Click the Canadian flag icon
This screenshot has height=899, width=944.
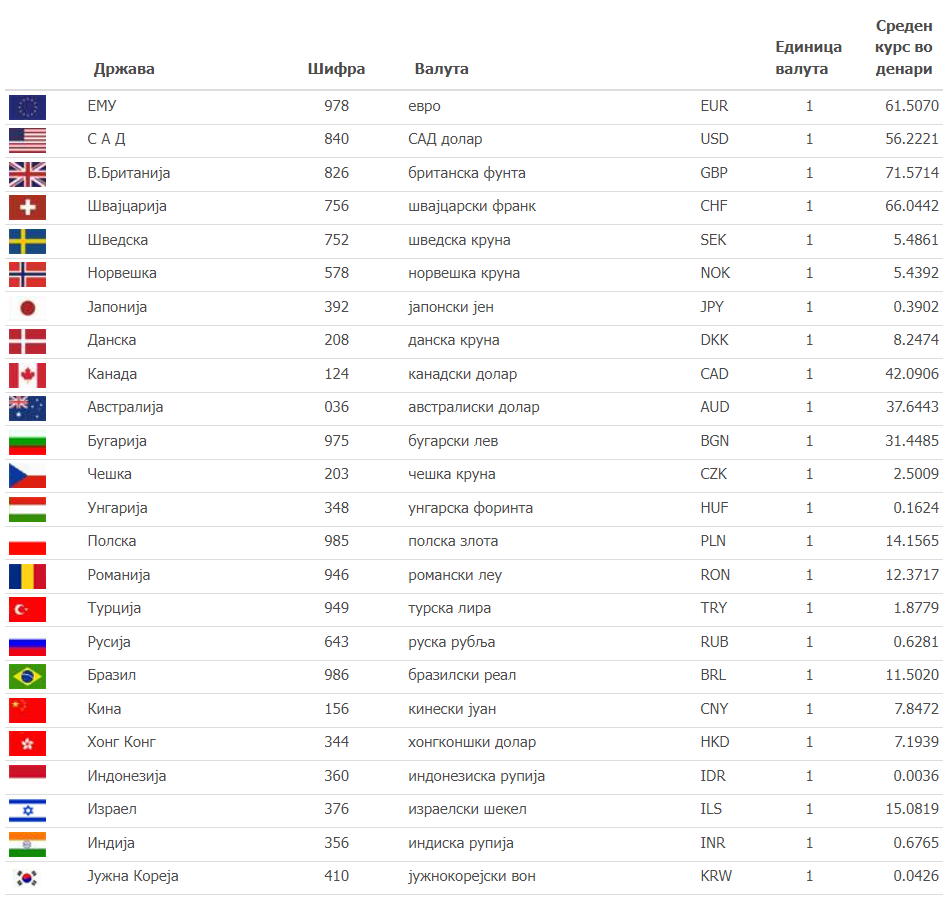coord(27,375)
